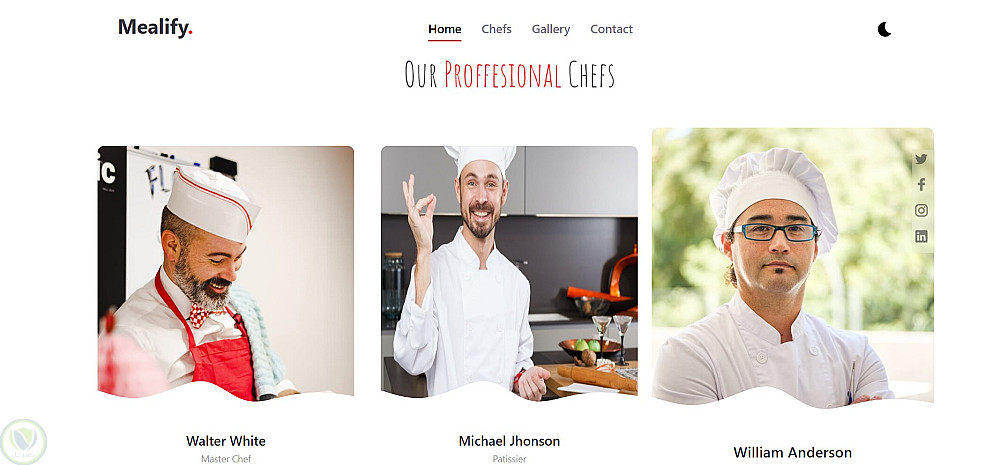The height and width of the screenshot is (465, 1000).
Task: Click the William Anderson name
Action: coord(793,452)
